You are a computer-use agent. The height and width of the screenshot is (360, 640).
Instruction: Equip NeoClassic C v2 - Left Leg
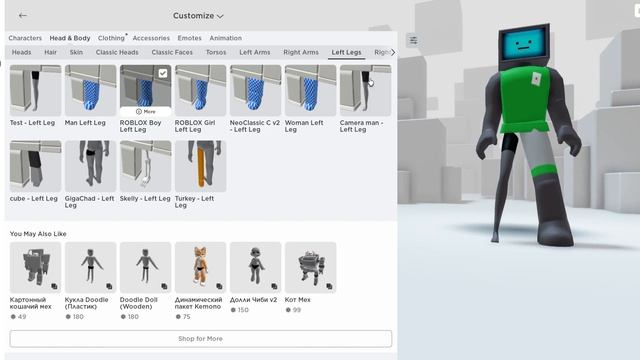pos(256,90)
